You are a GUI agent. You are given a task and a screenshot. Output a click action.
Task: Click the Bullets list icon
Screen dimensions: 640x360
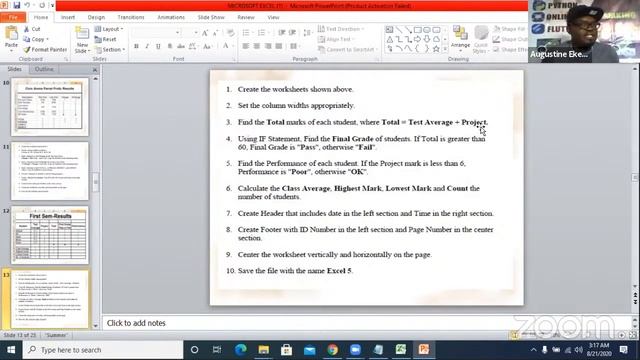click(x=246, y=33)
